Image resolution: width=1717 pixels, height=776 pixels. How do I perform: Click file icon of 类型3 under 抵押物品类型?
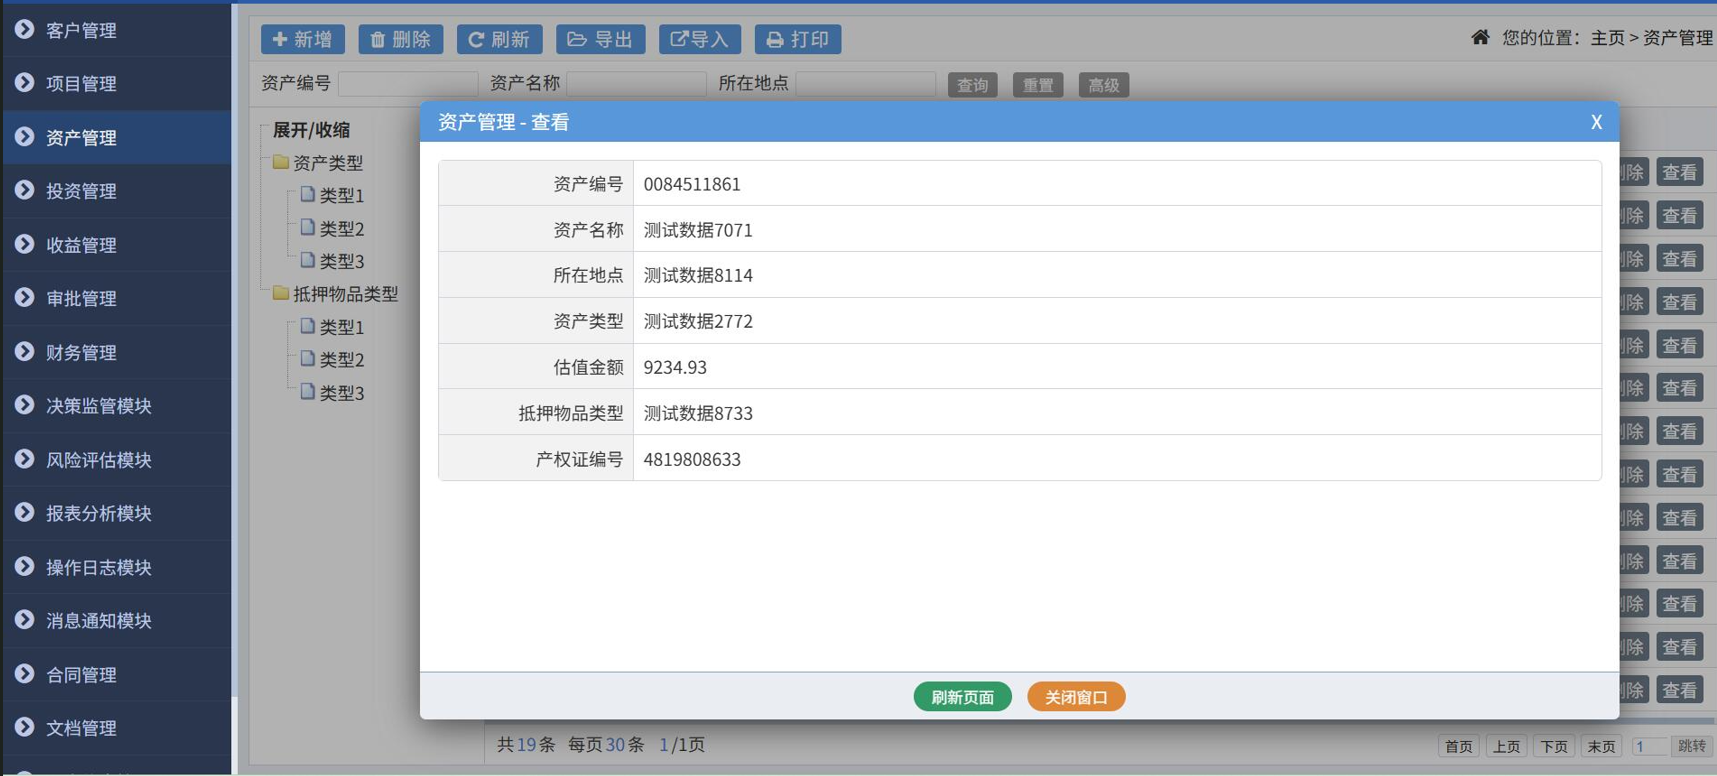pyautogui.click(x=308, y=392)
